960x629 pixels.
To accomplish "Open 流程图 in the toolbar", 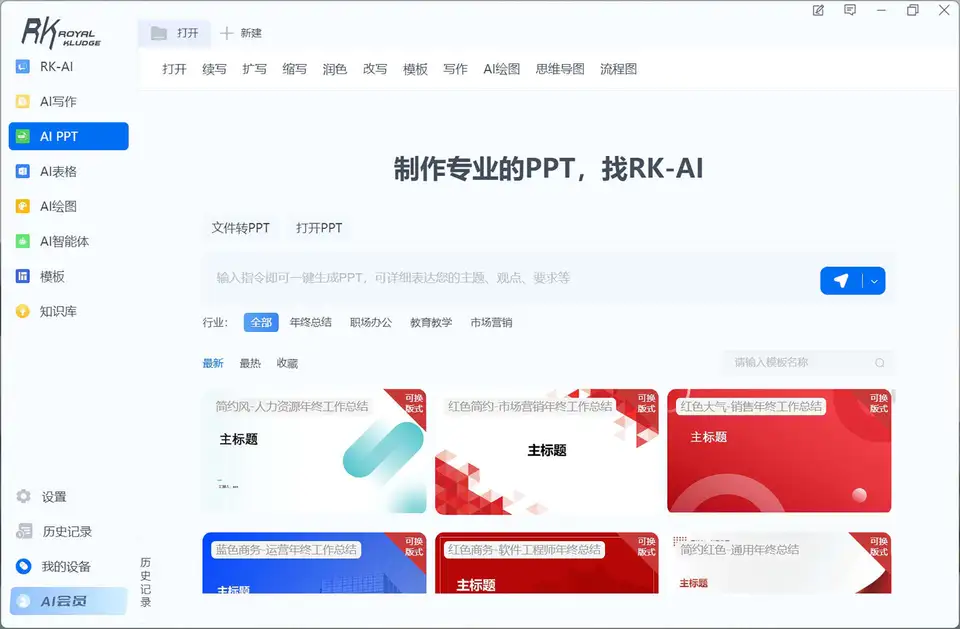I will 618,69.
